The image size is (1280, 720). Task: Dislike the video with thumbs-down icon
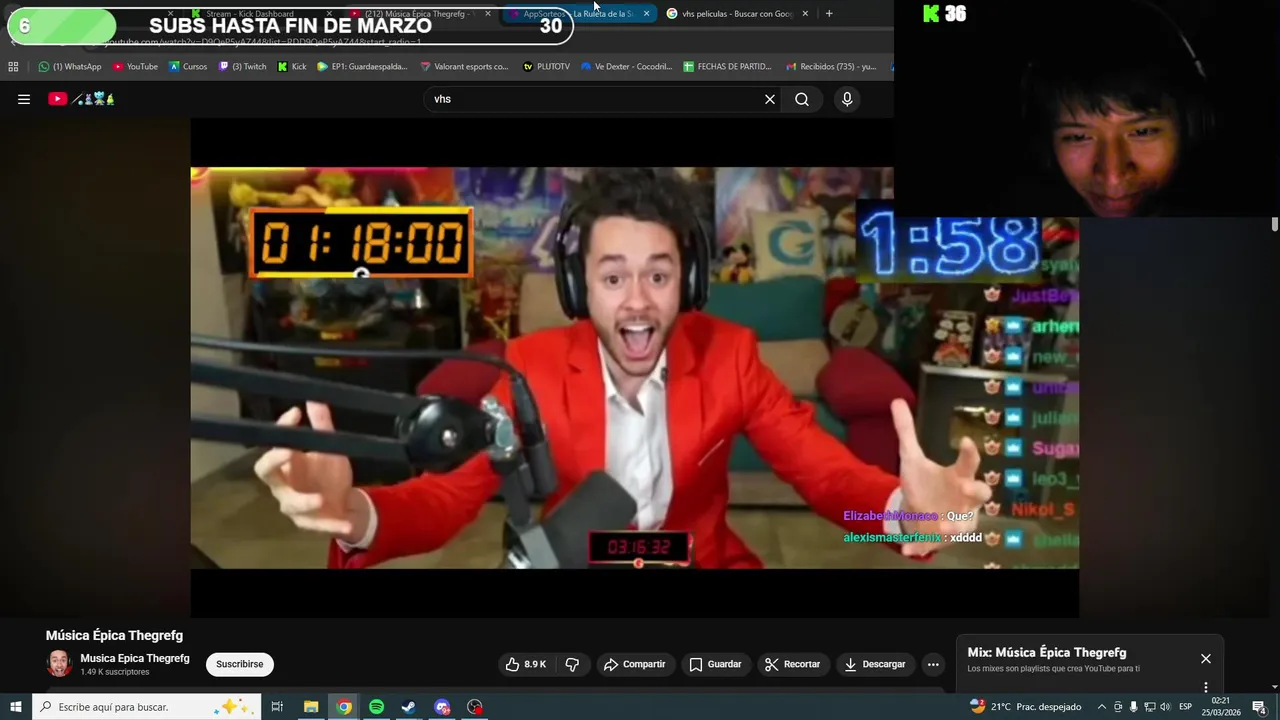tap(572, 664)
